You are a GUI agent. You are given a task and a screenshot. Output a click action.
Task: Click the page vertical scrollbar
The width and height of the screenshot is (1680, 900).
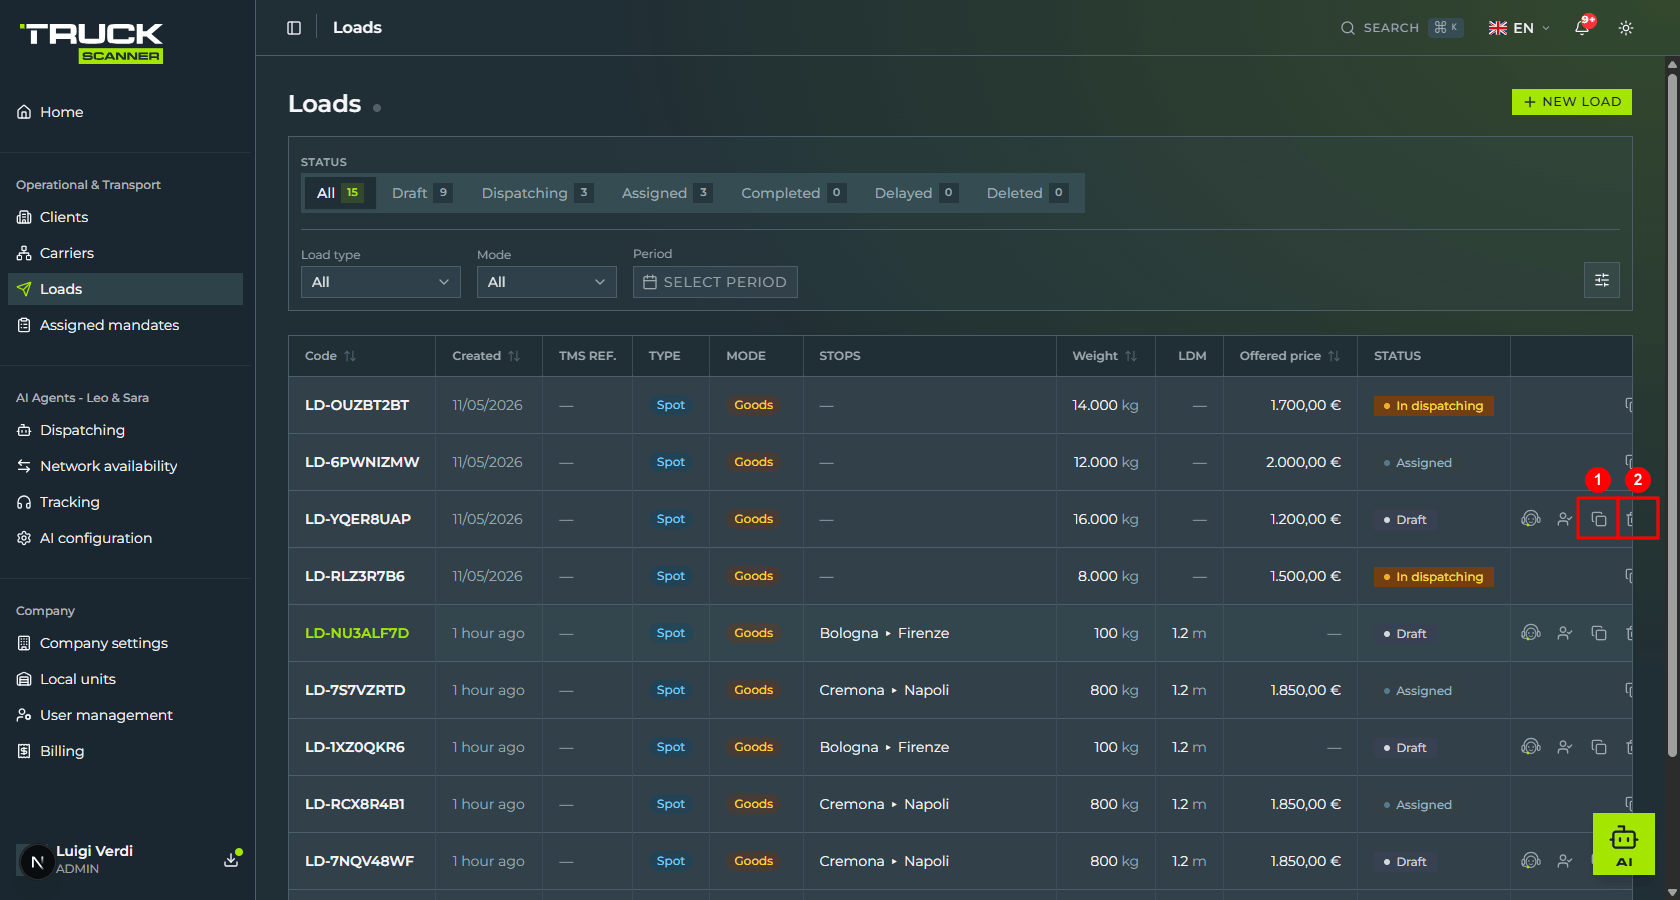1672,415
